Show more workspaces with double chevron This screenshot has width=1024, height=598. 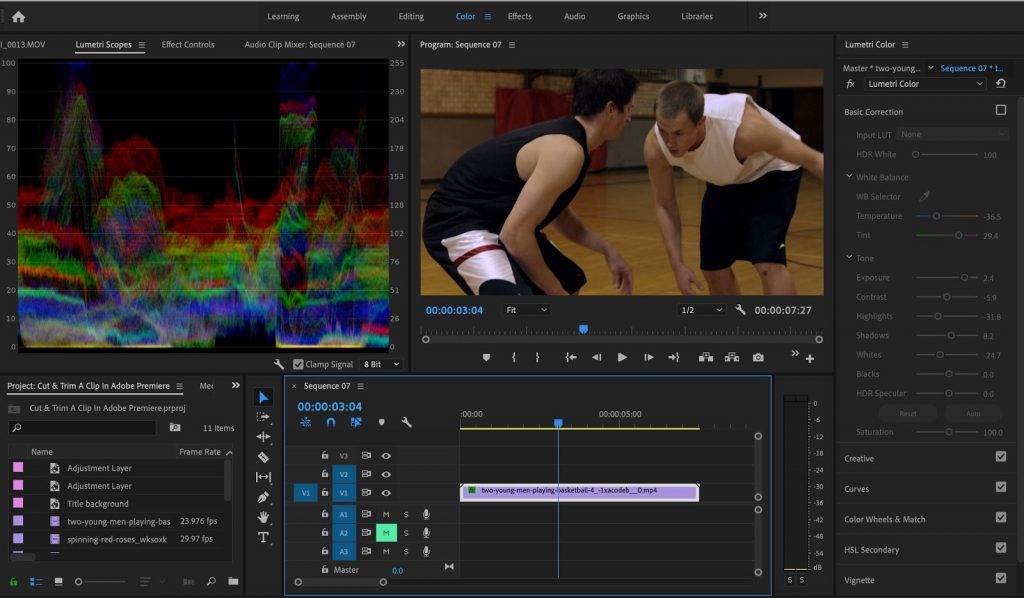763,16
